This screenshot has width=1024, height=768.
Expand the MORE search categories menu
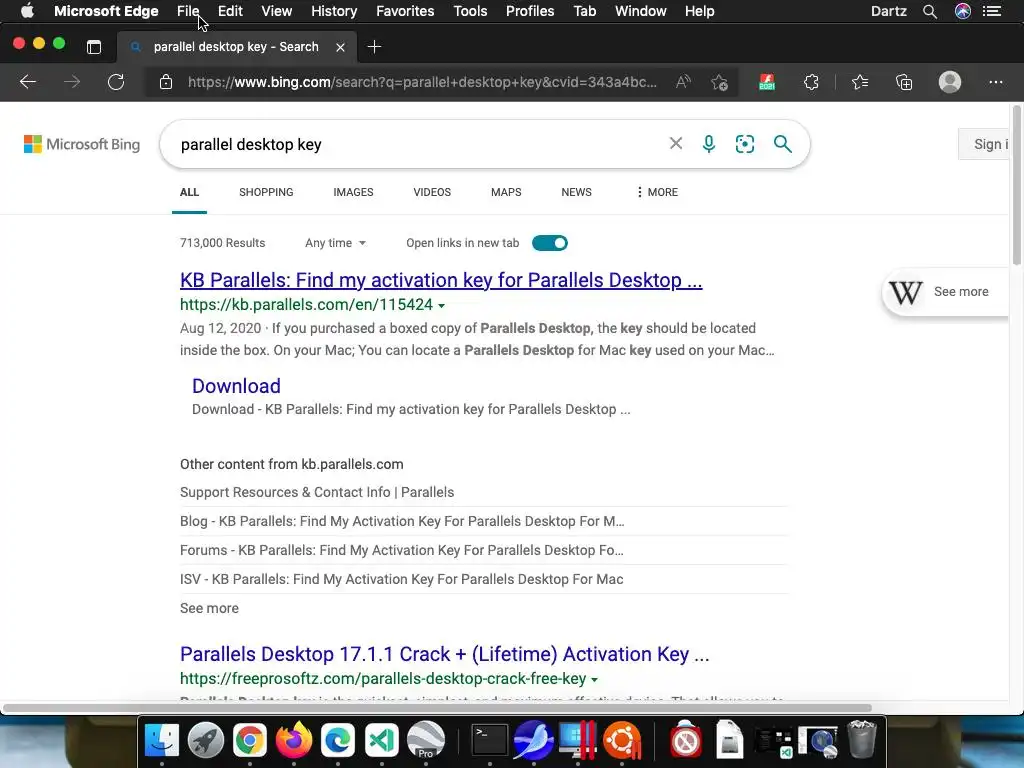pos(657,192)
